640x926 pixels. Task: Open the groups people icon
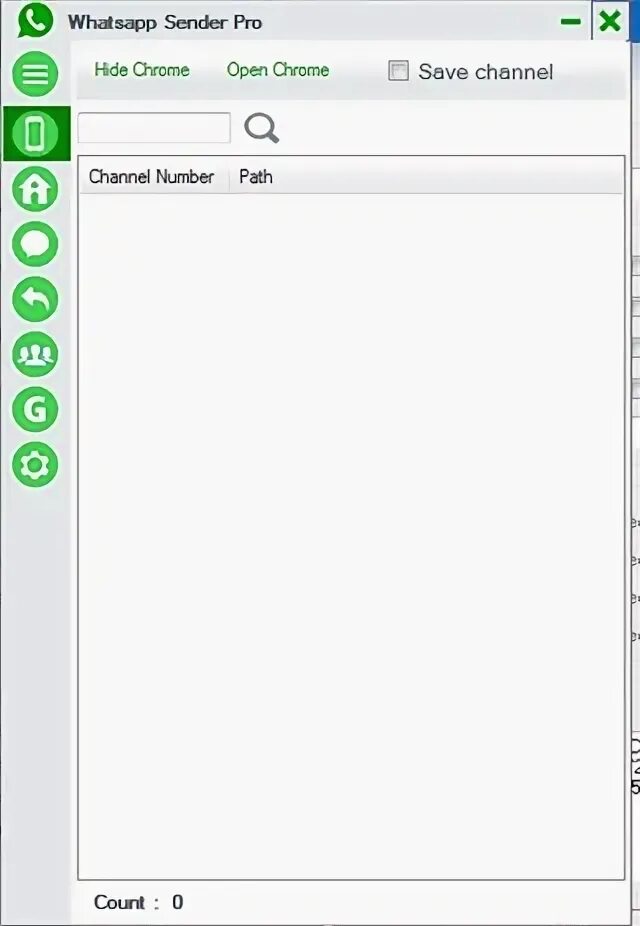click(35, 354)
